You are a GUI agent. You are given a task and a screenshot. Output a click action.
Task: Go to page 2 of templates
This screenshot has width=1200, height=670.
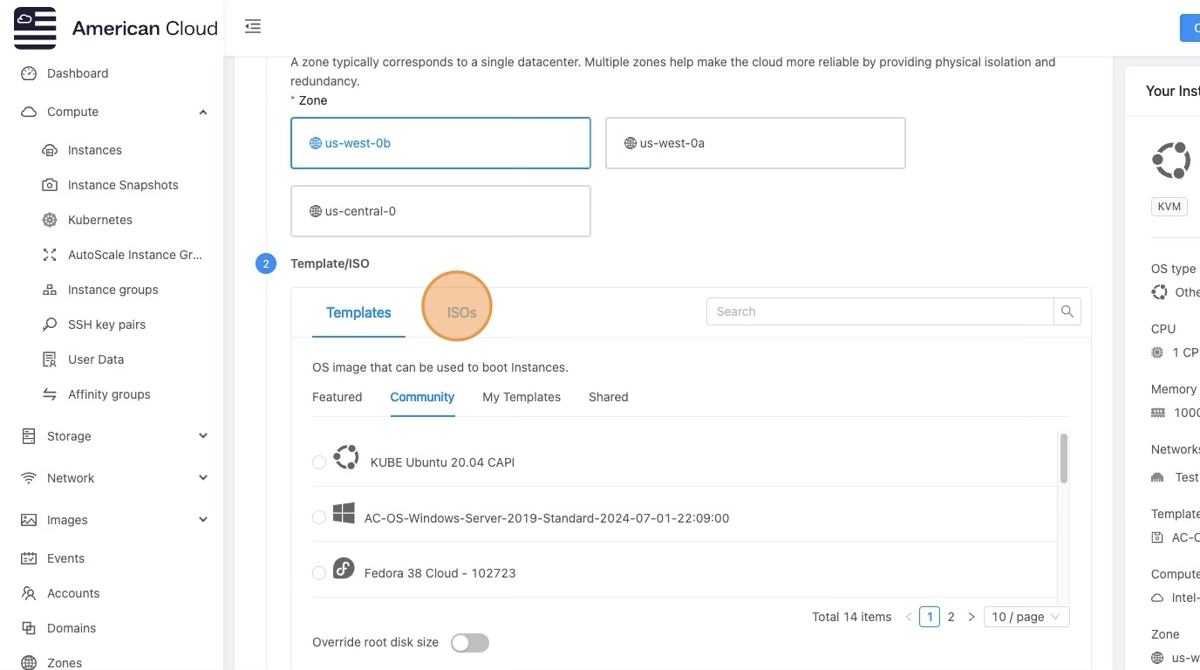pos(951,617)
